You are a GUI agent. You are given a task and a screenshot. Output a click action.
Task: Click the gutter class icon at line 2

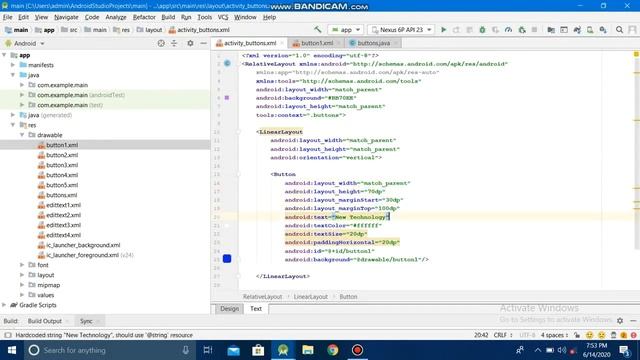coord(227,64)
